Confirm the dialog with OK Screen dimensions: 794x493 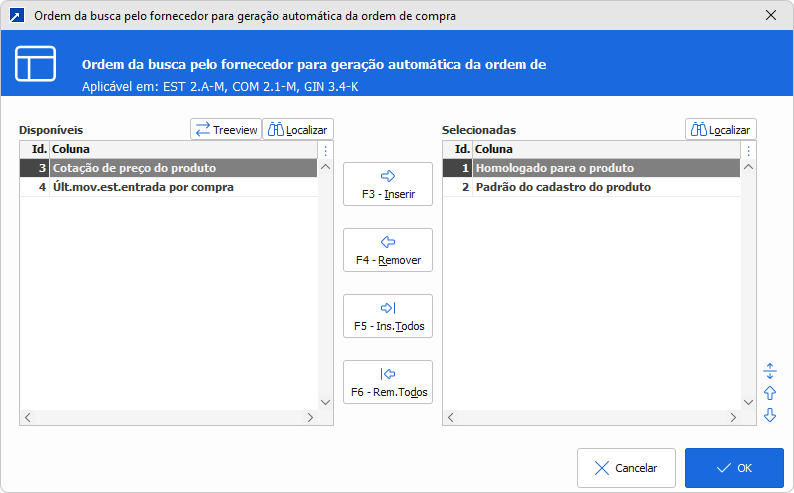pos(734,468)
